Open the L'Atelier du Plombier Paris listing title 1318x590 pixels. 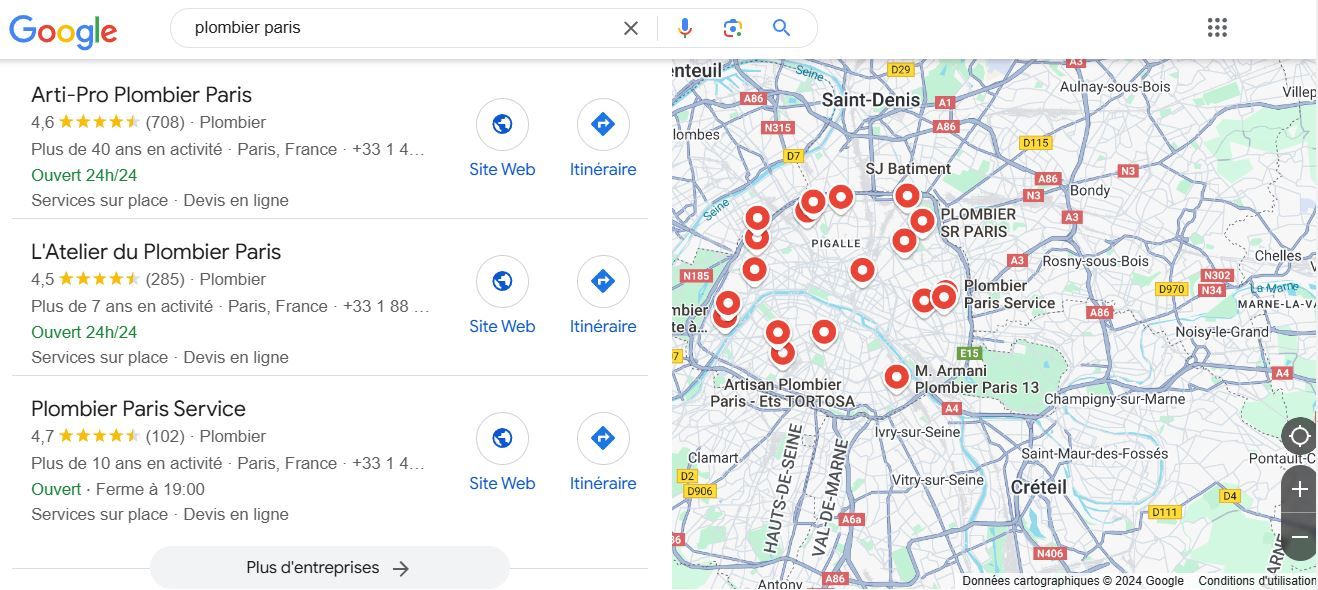coord(156,252)
